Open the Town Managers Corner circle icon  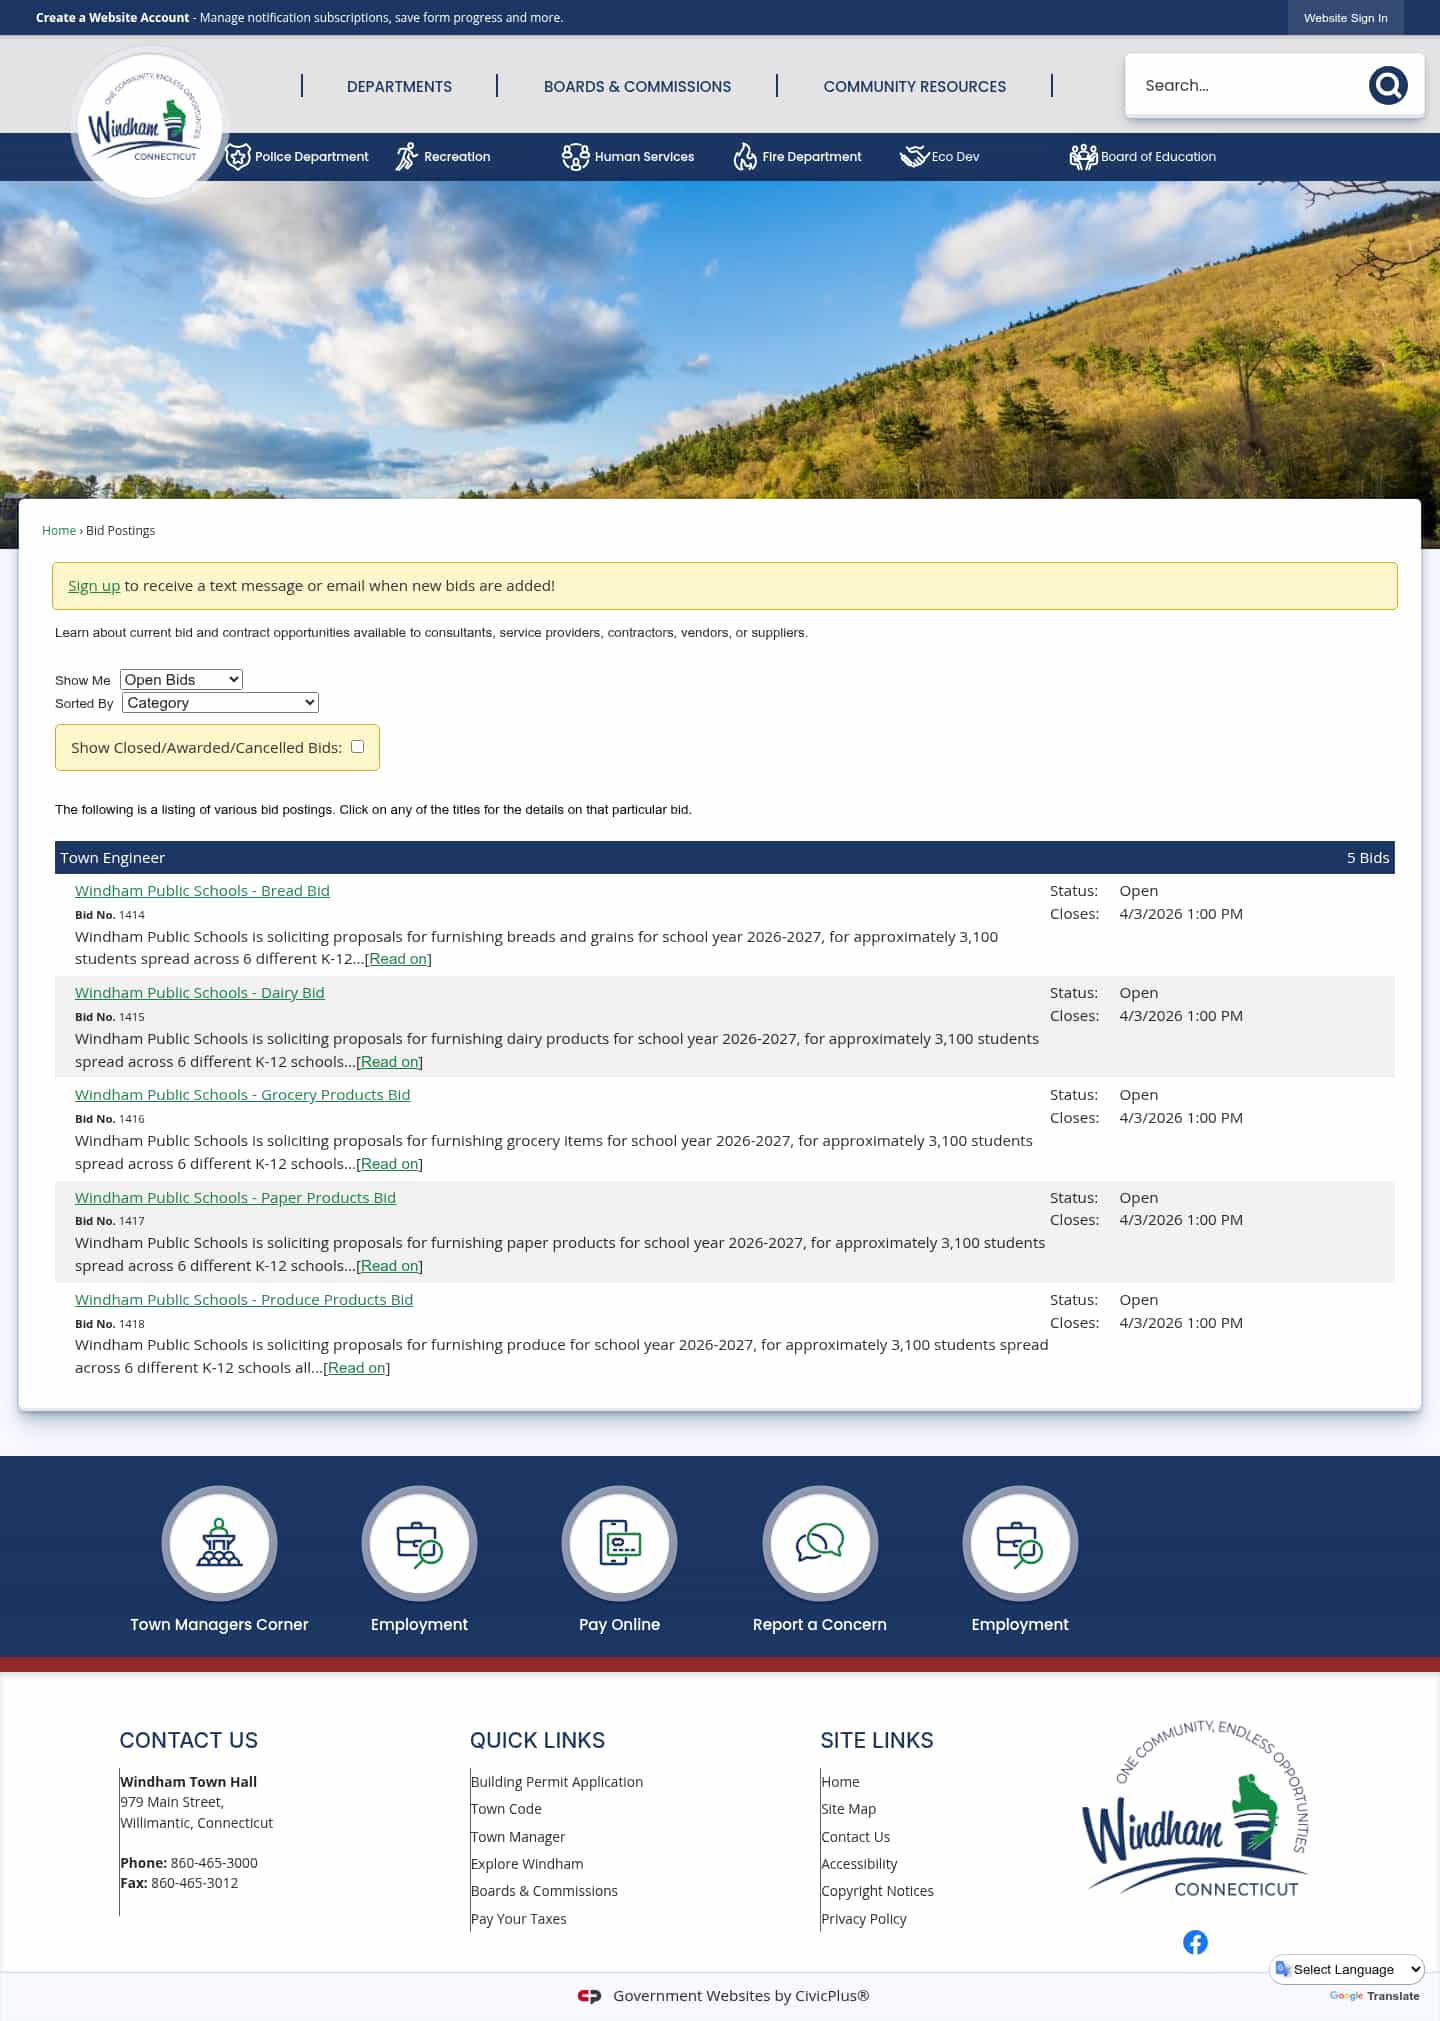pyautogui.click(x=219, y=1544)
